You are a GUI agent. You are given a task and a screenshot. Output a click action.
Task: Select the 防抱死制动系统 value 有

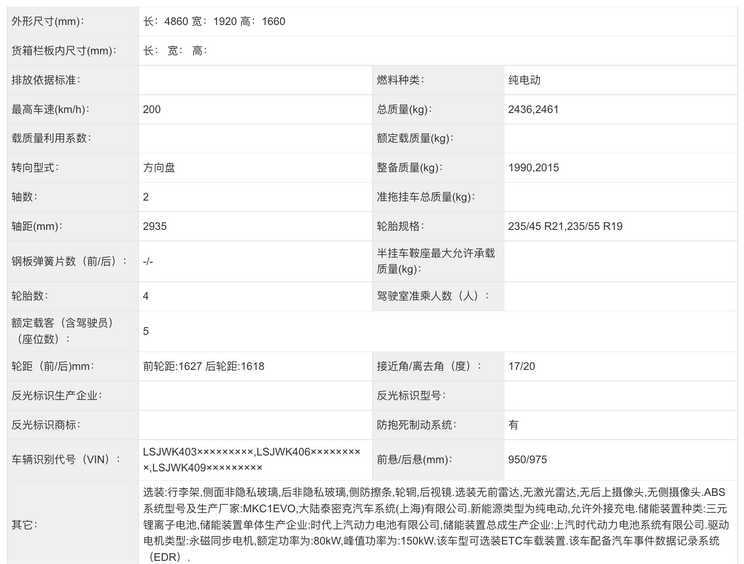[x=514, y=424]
